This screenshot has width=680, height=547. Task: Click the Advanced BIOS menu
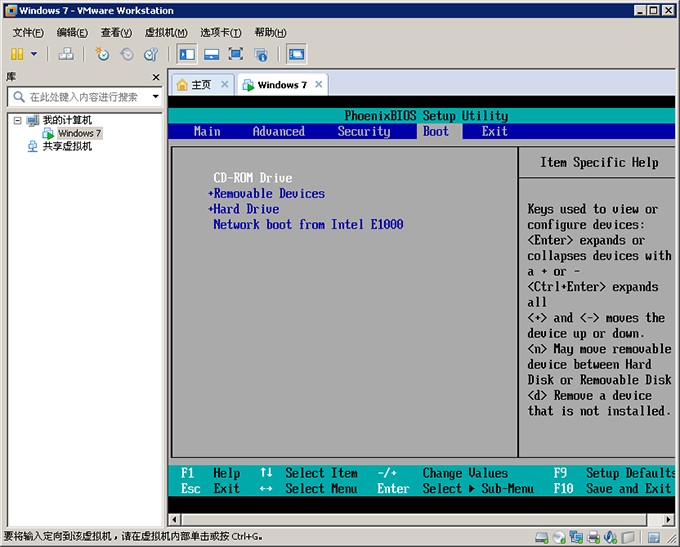[x=278, y=131]
